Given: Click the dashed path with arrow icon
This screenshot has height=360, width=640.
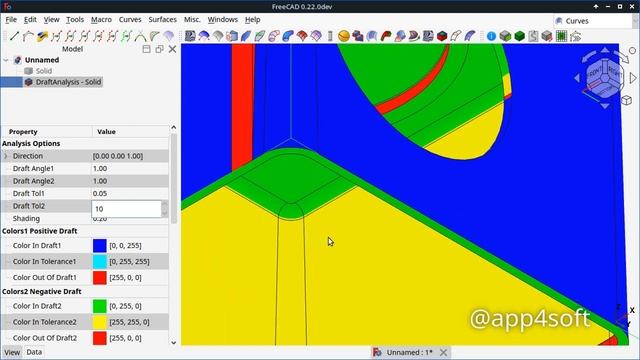Looking at the screenshot, I should point(576,36).
